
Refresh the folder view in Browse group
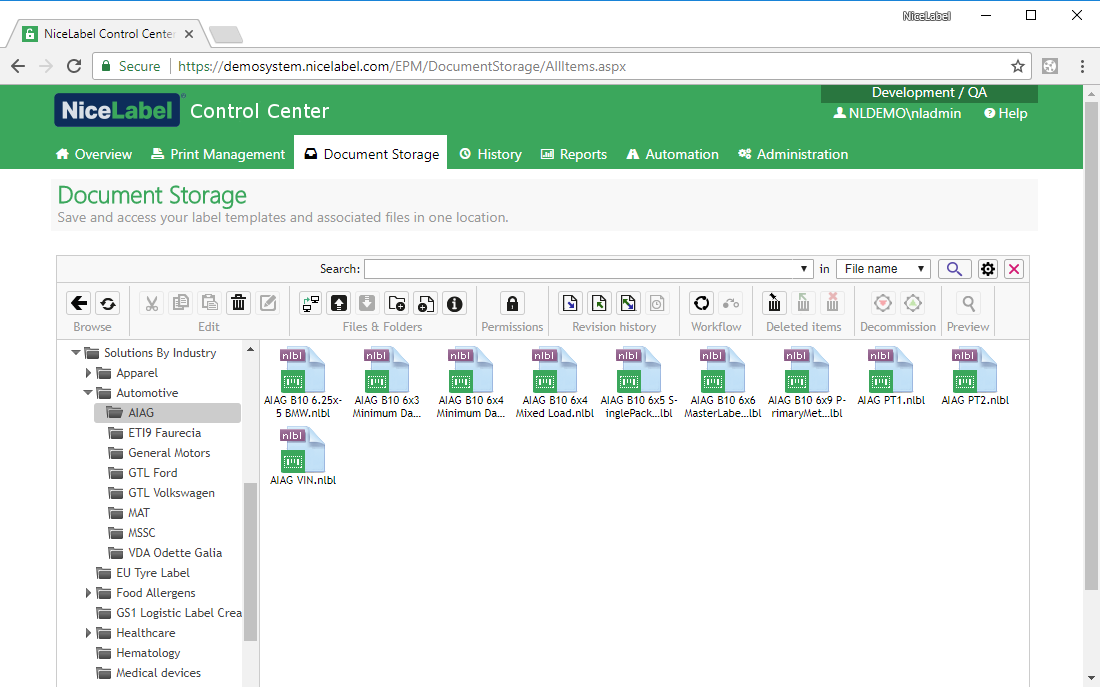pyautogui.click(x=108, y=303)
